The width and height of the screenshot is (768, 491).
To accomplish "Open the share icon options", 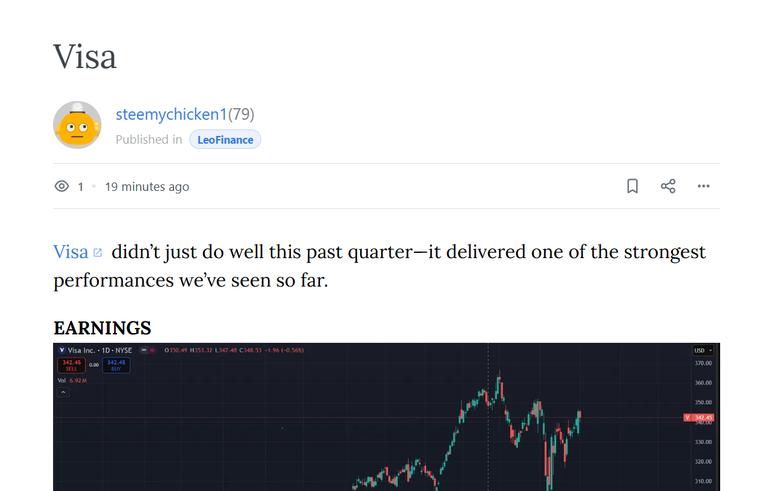I will (668, 186).
